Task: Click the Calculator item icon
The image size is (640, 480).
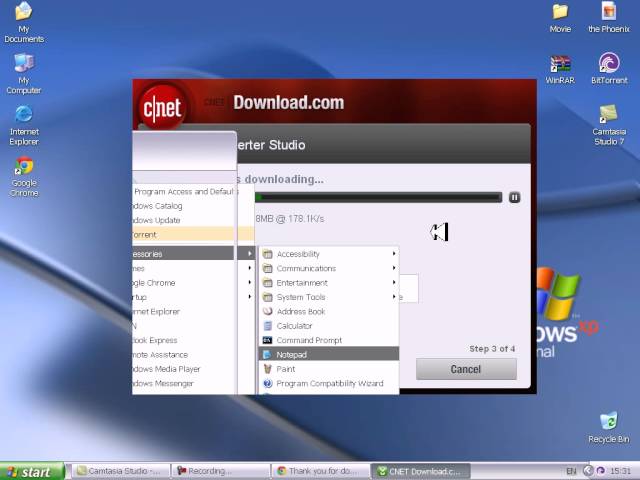Action: 268,326
